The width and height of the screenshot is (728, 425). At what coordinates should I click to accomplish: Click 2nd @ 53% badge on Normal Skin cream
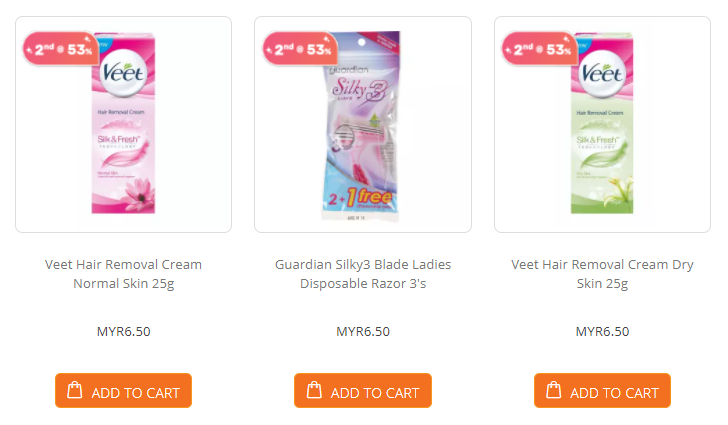(61, 49)
